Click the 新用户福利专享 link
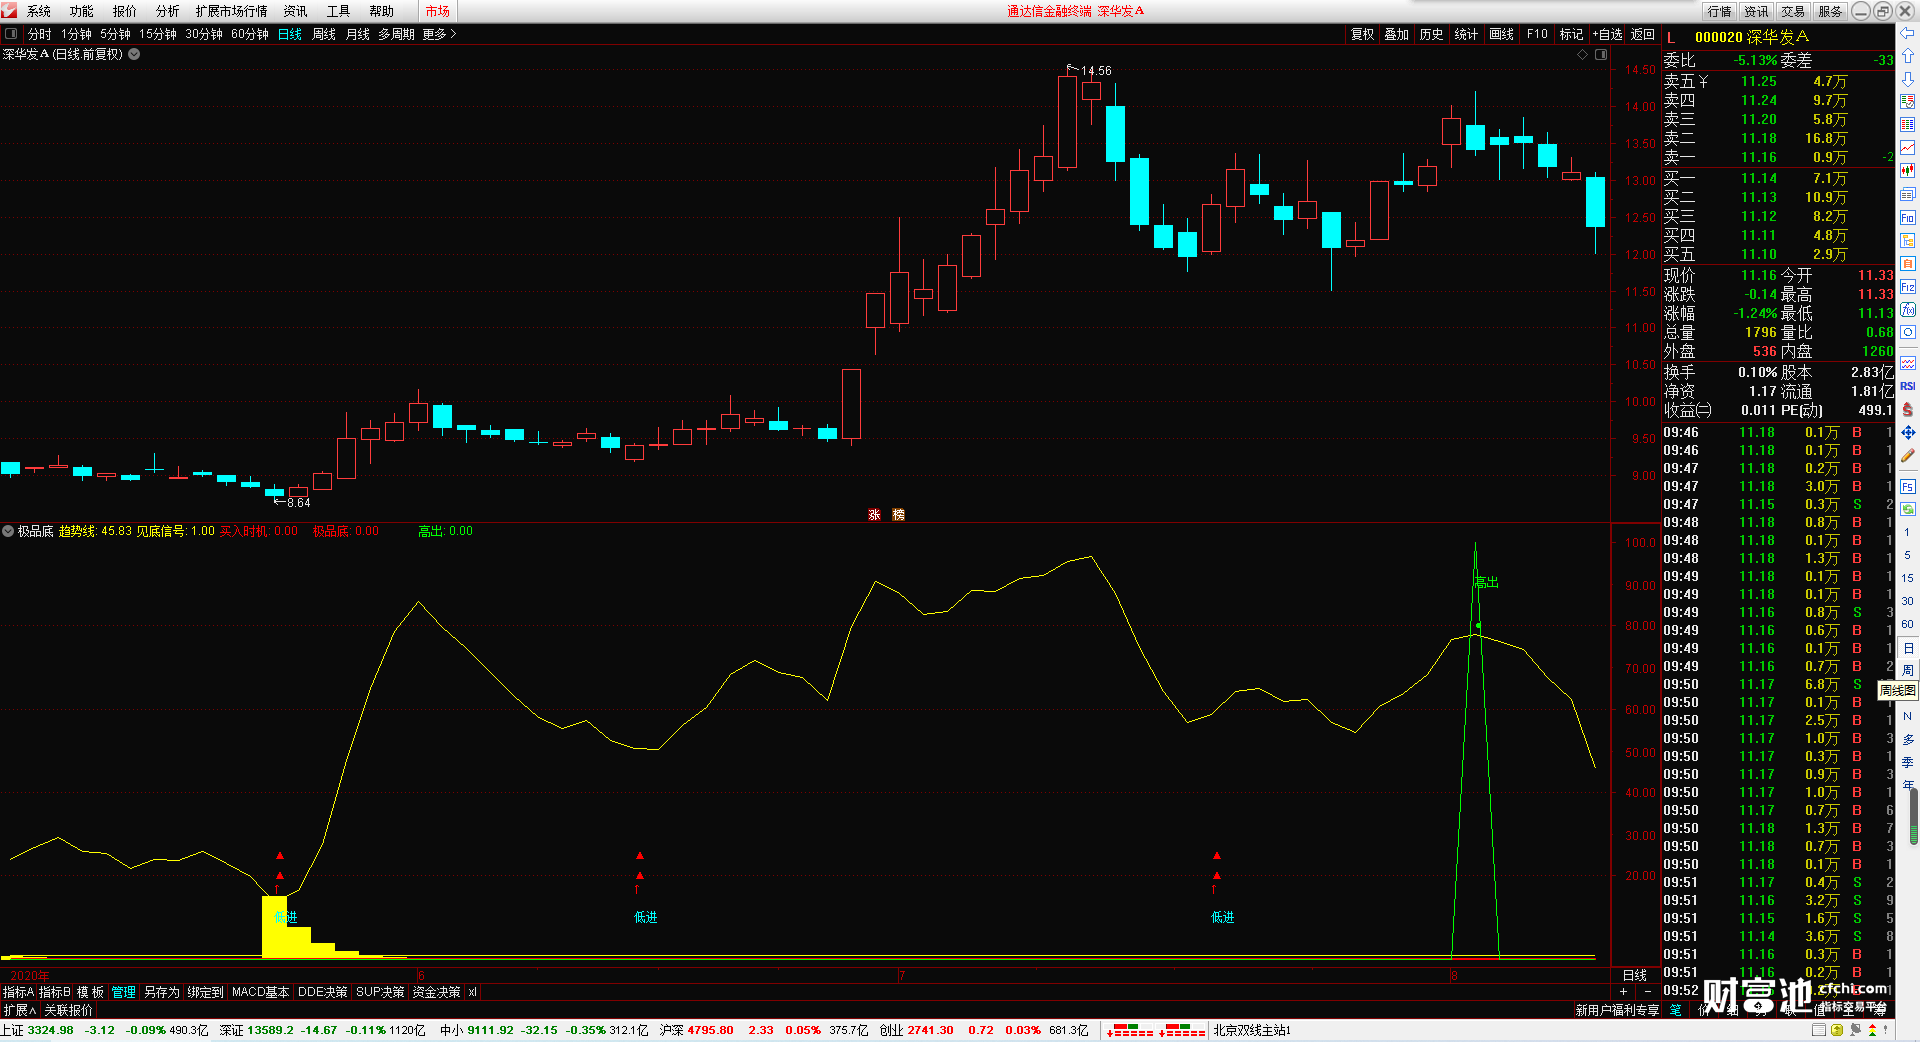 1617,1010
